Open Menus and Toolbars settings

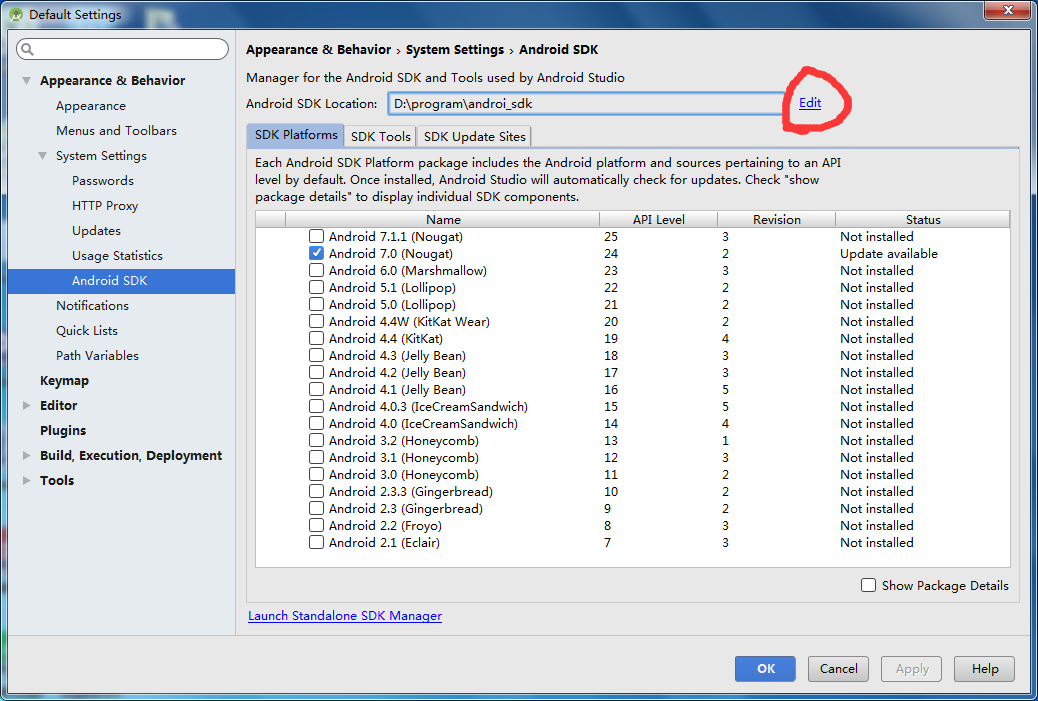click(117, 131)
